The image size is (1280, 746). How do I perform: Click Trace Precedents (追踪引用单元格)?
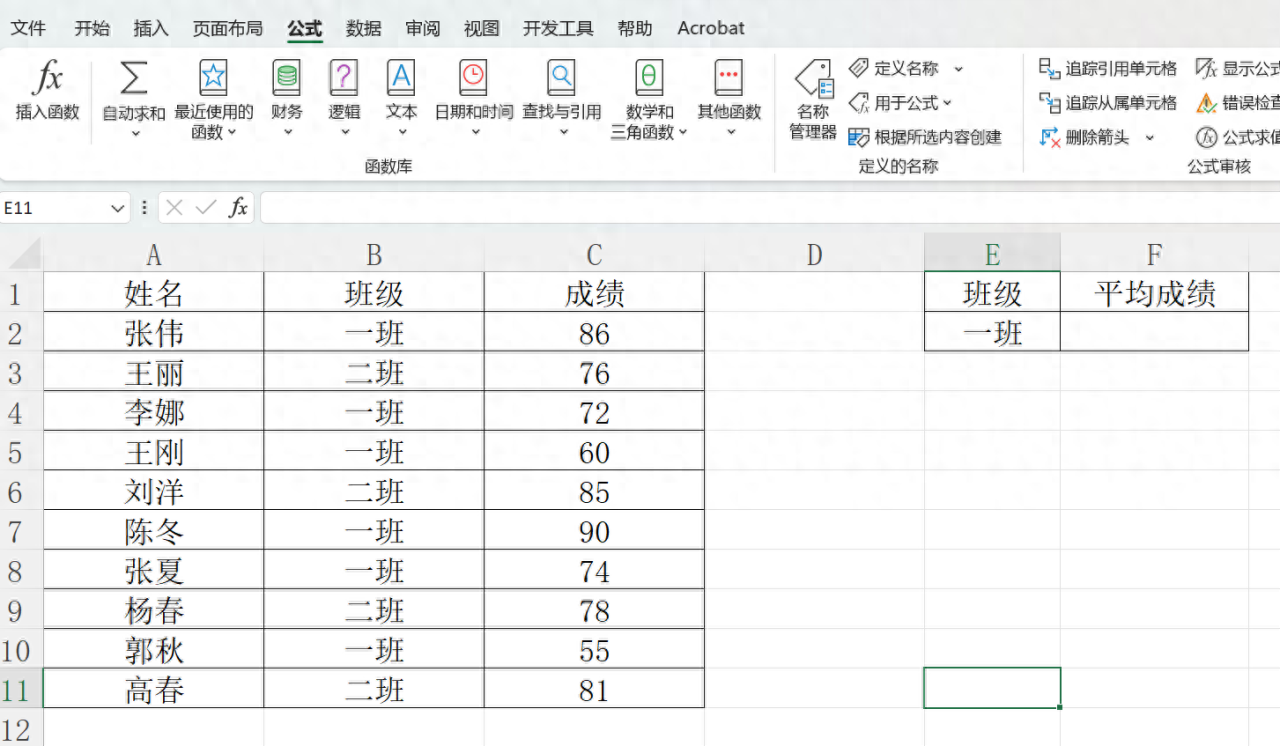click(x=1108, y=68)
